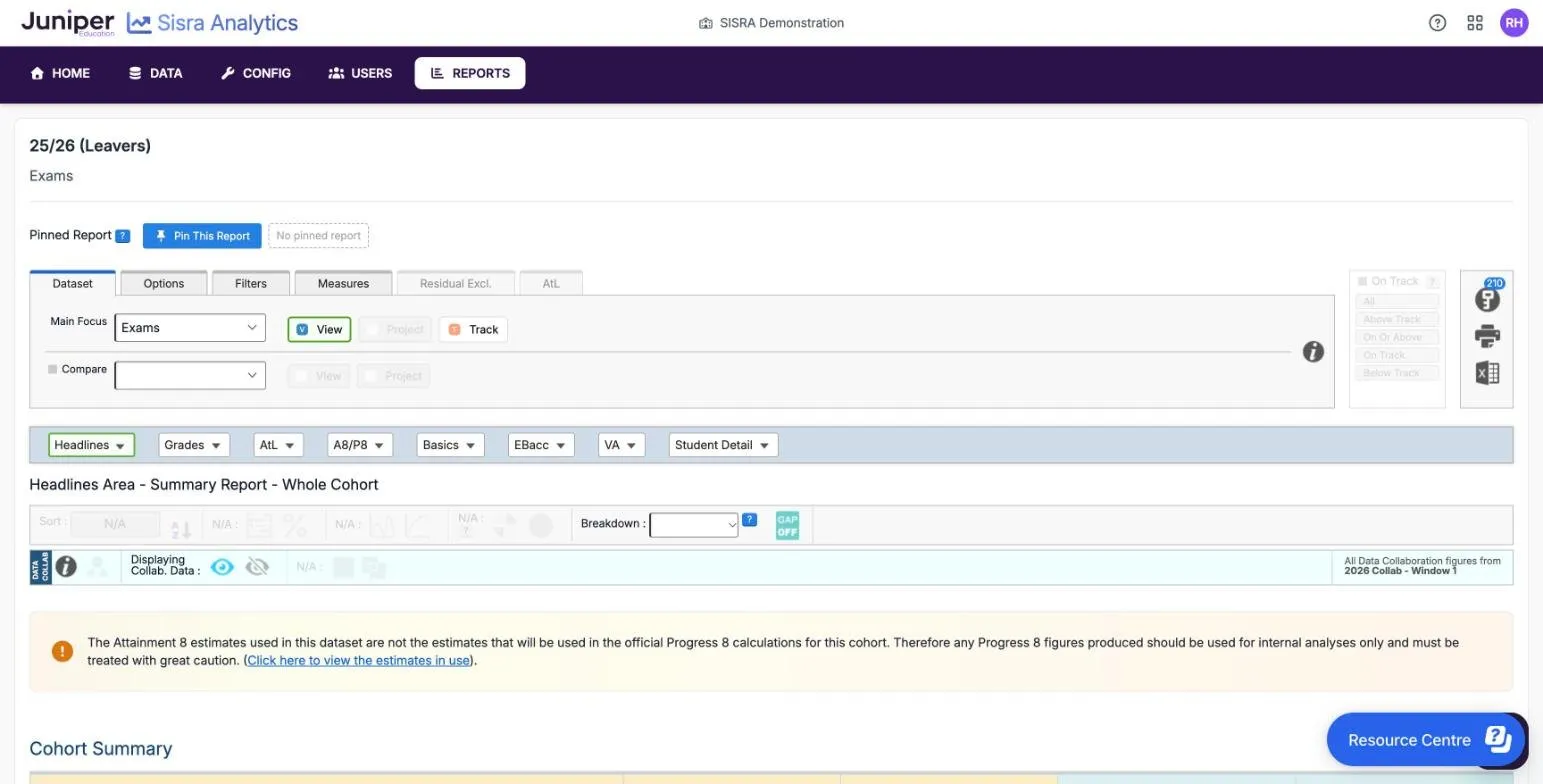Viewport: 1543px width, 784px height.
Task: Open the Compare dataset dropdown
Action: 190,375
